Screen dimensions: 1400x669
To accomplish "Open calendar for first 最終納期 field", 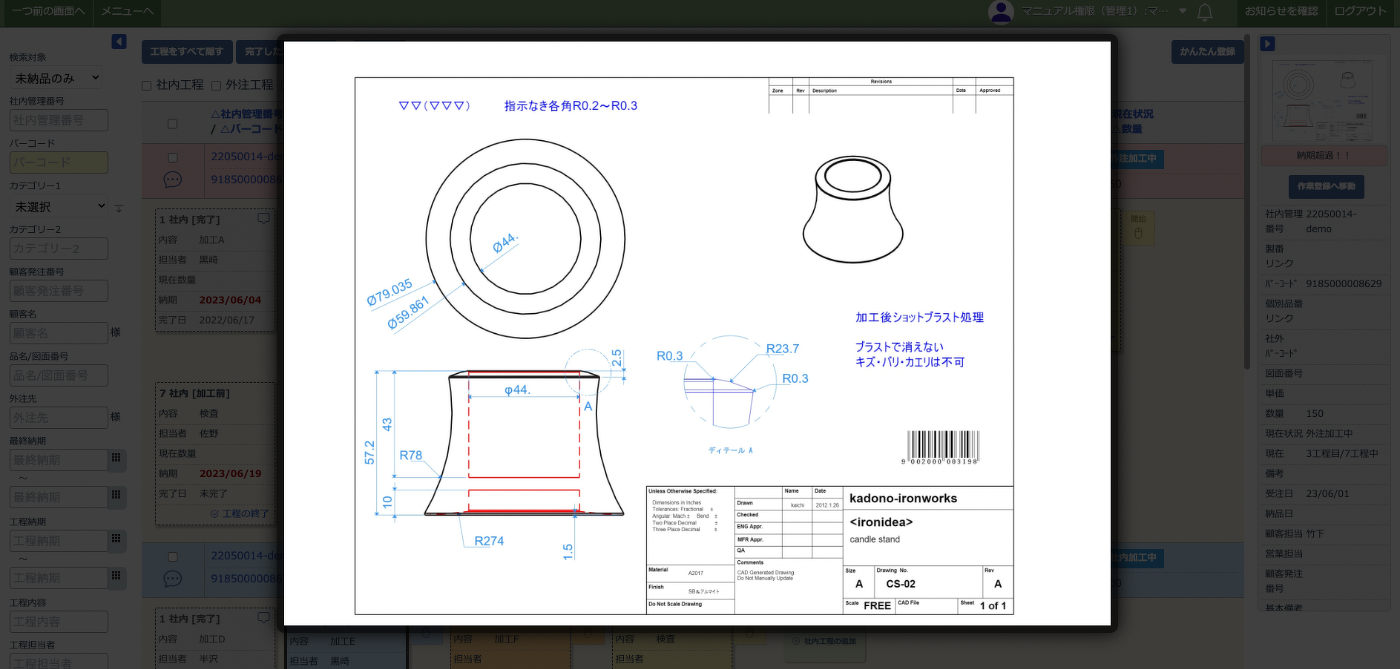I will pyautogui.click(x=116, y=459).
